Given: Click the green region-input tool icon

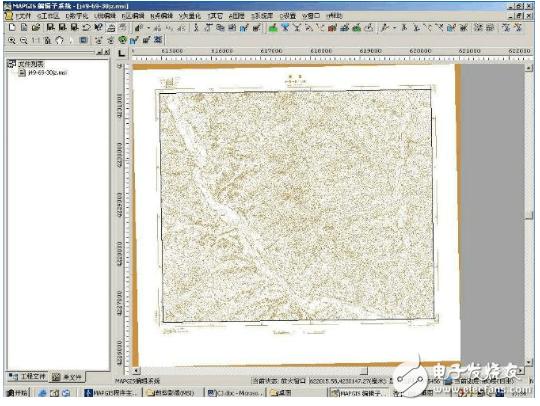Looking at the screenshot, I should pos(273,28).
